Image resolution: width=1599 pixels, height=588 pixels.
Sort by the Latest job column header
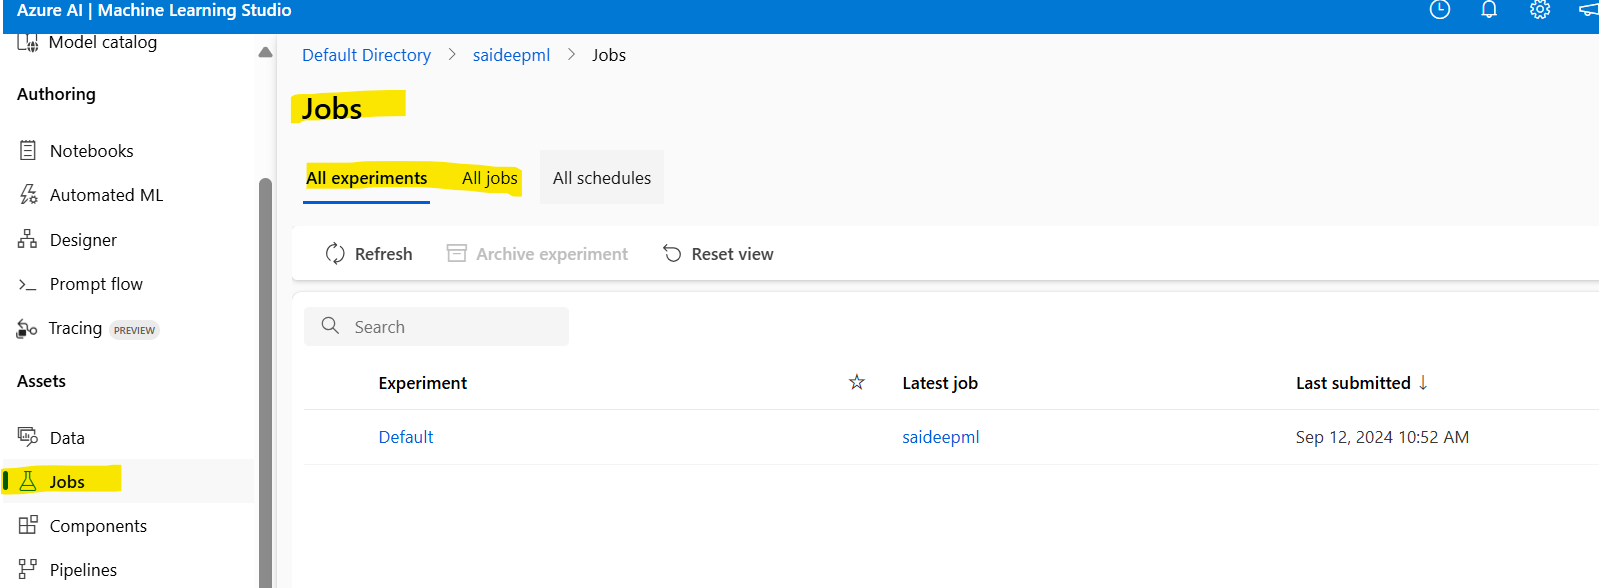pos(940,383)
